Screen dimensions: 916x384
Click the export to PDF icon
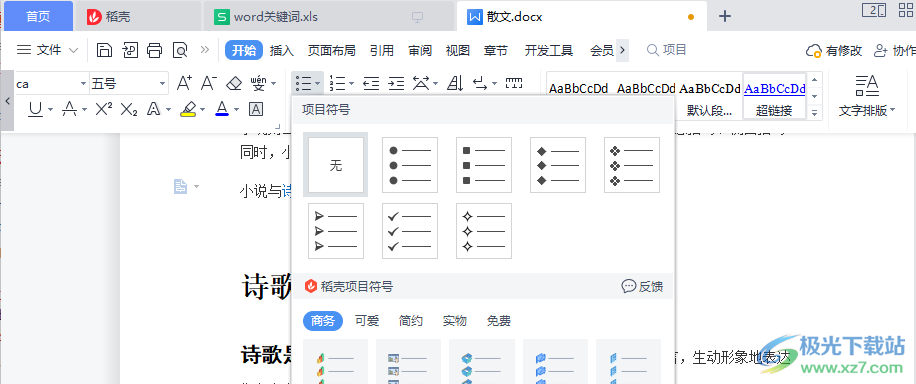pos(130,50)
